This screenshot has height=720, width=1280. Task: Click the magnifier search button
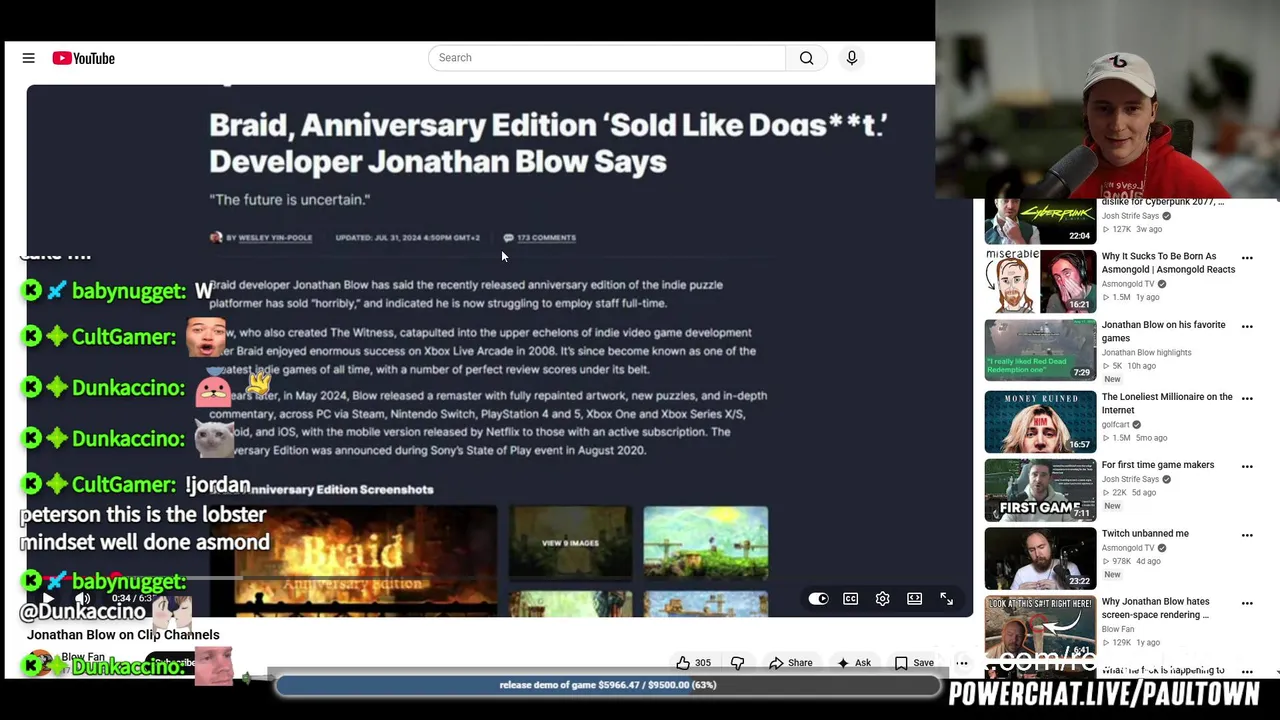click(x=806, y=58)
